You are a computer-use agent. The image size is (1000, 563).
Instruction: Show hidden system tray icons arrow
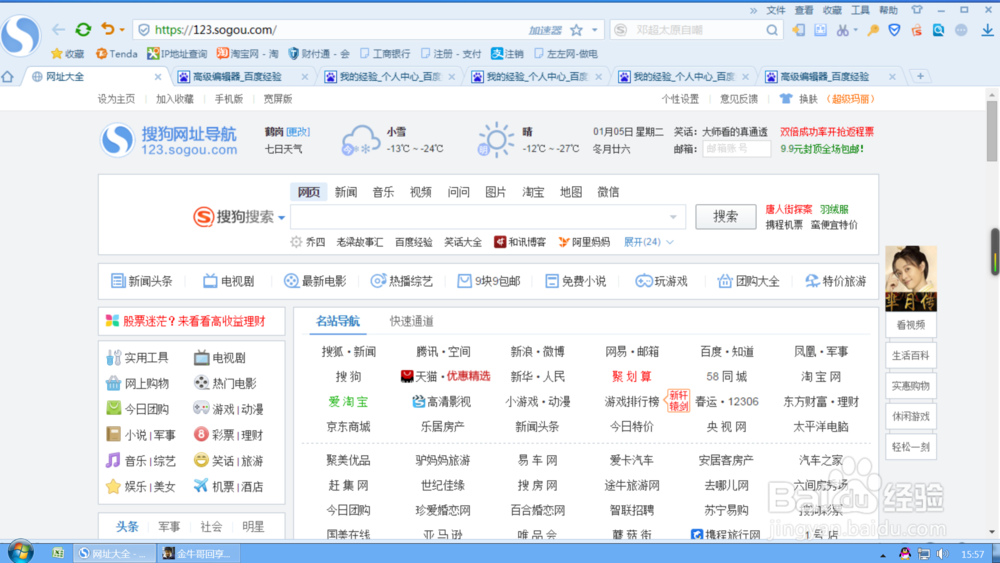883,555
